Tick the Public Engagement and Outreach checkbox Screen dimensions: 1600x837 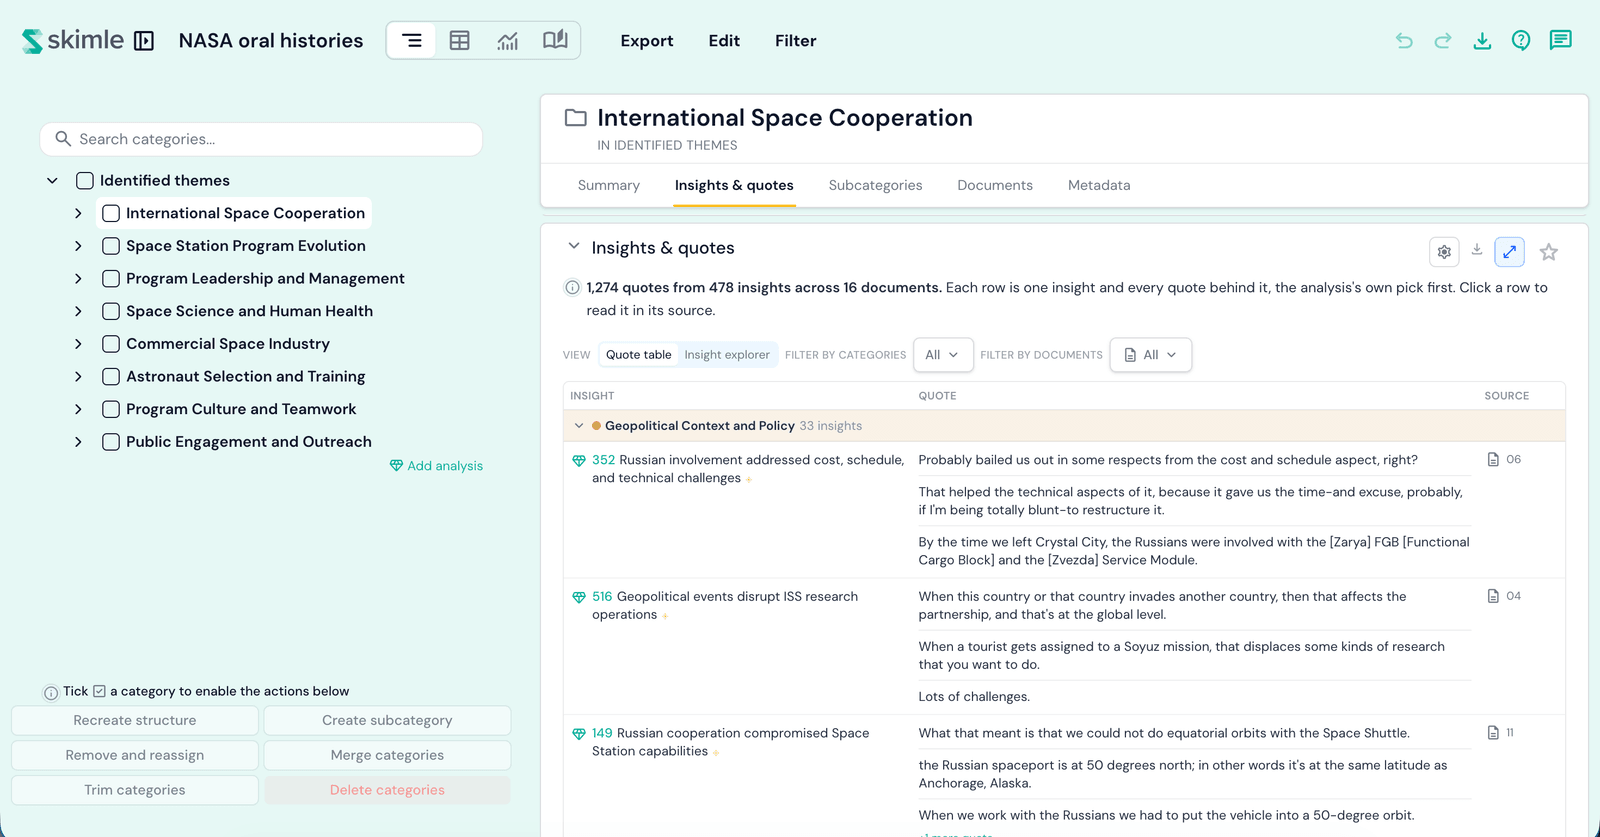tap(111, 442)
